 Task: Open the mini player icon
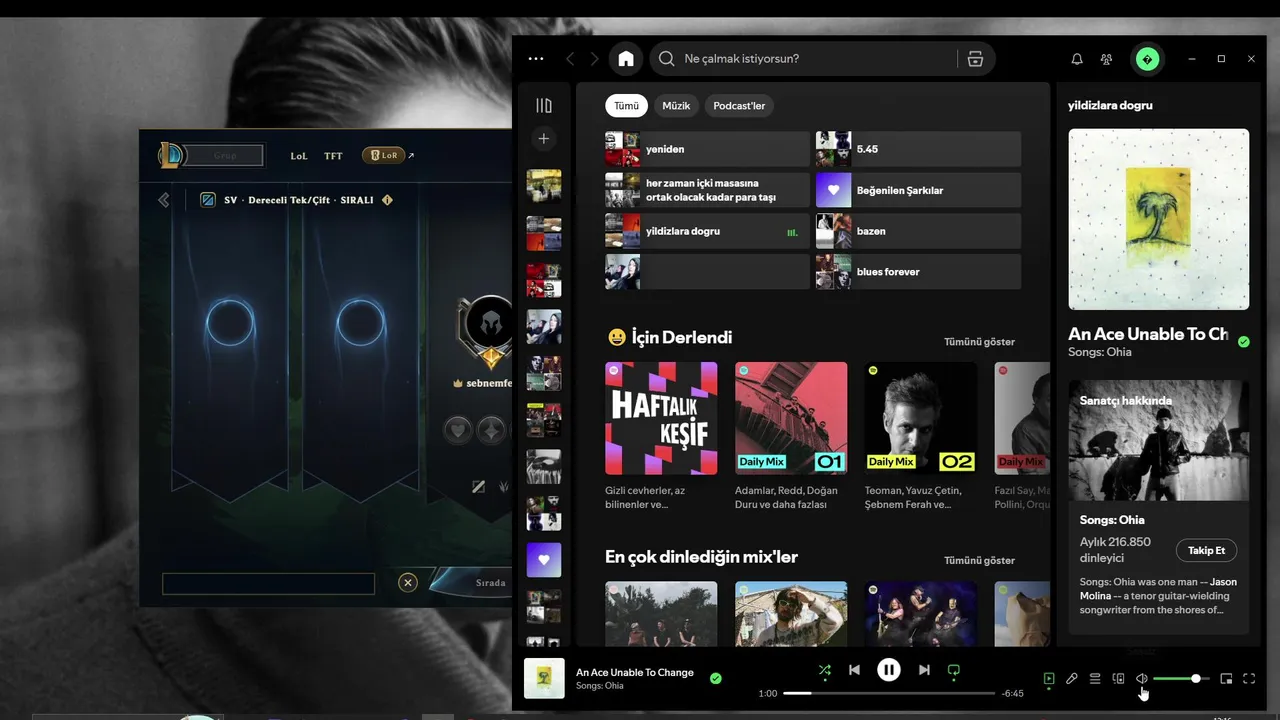click(1226, 679)
